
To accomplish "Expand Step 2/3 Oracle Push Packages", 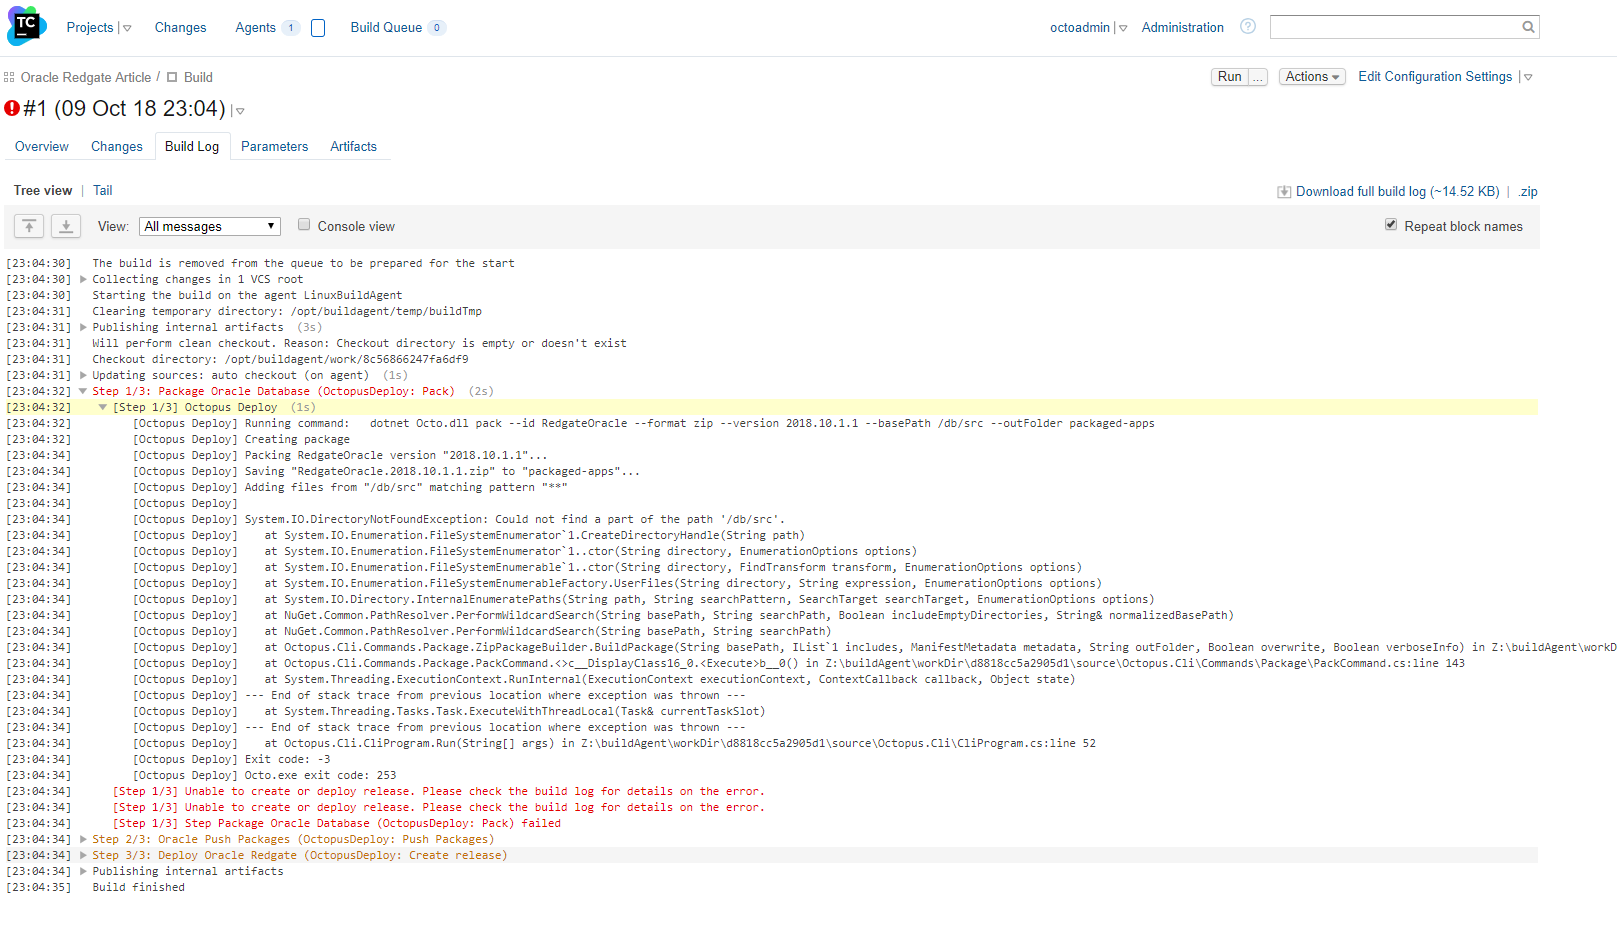I will pos(83,840).
